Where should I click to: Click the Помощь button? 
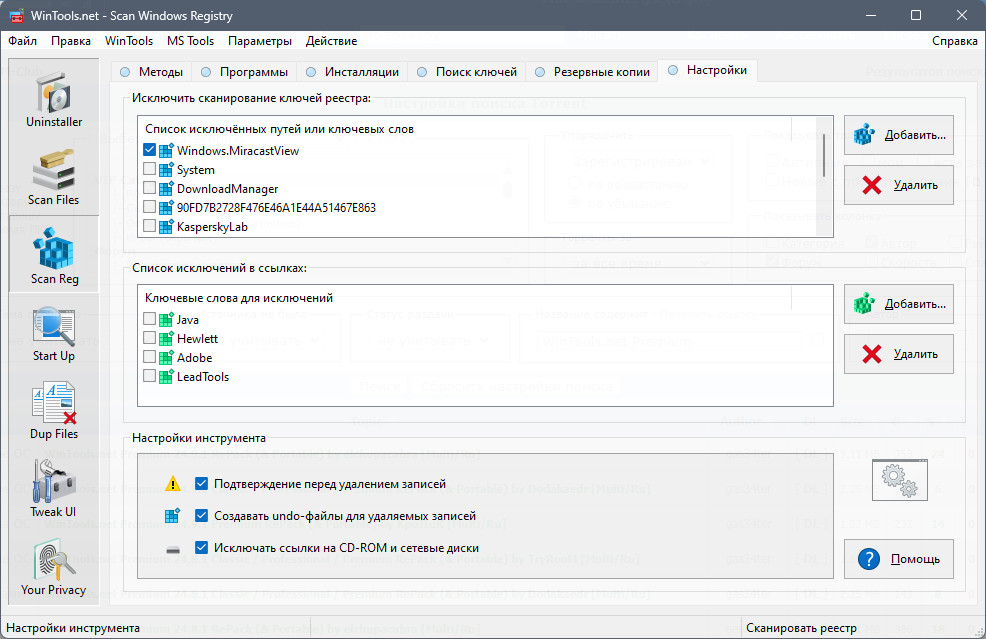tap(899, 558)
